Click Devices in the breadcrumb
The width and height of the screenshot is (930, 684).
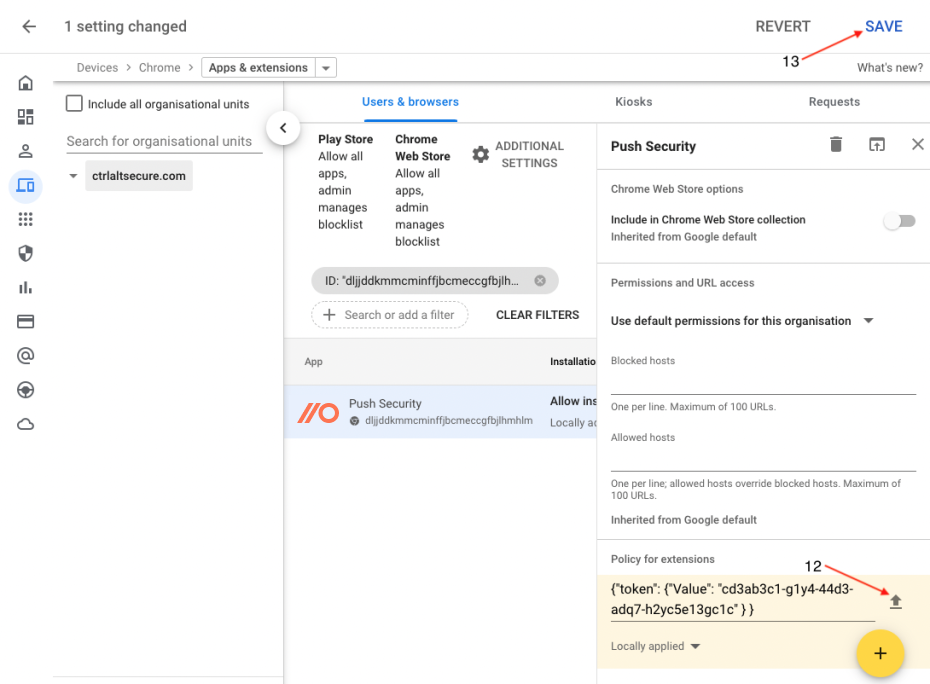coord(97,68)
